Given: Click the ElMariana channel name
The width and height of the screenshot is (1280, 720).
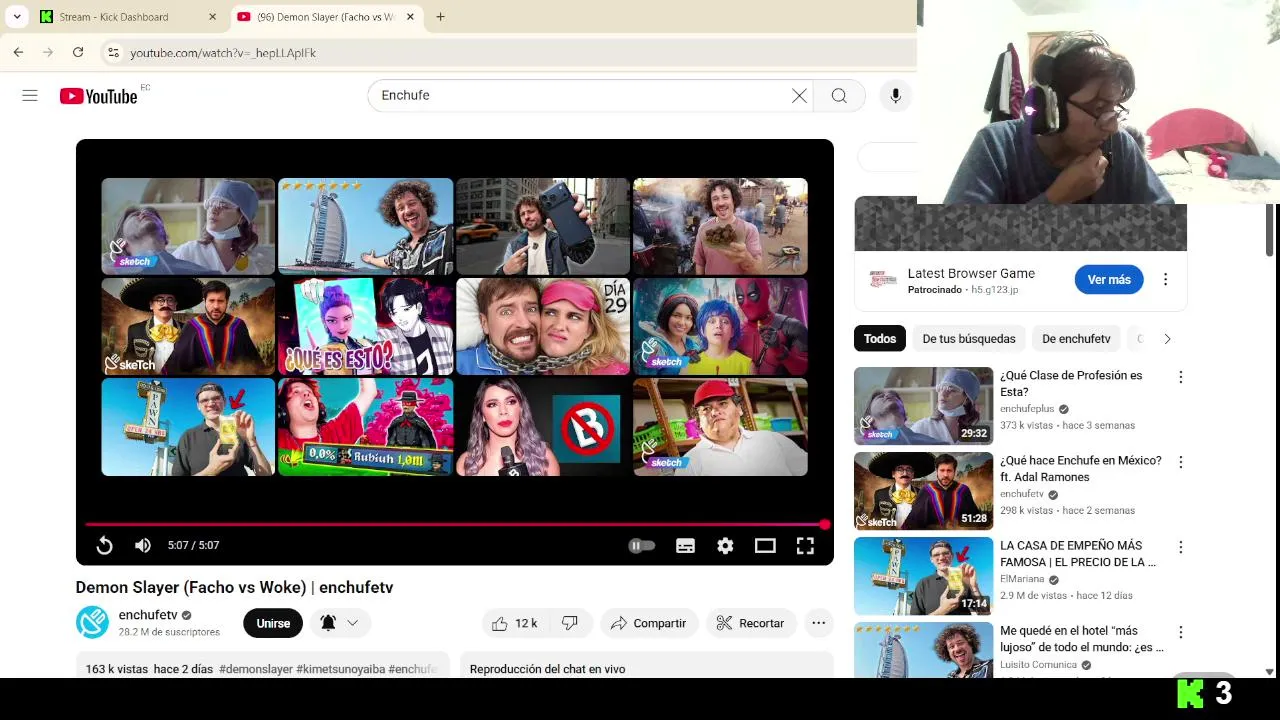Looking at the screenshot, I should click(1022, 579).
